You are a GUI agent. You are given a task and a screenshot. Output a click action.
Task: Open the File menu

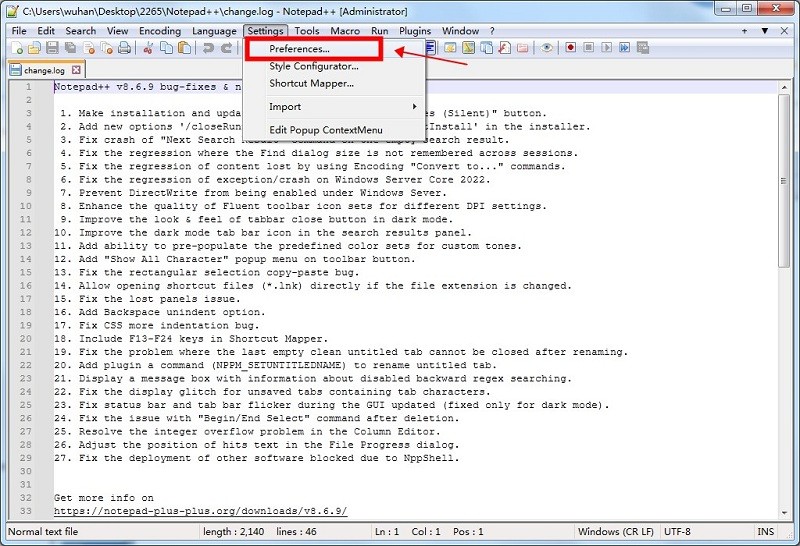point(19,31)
